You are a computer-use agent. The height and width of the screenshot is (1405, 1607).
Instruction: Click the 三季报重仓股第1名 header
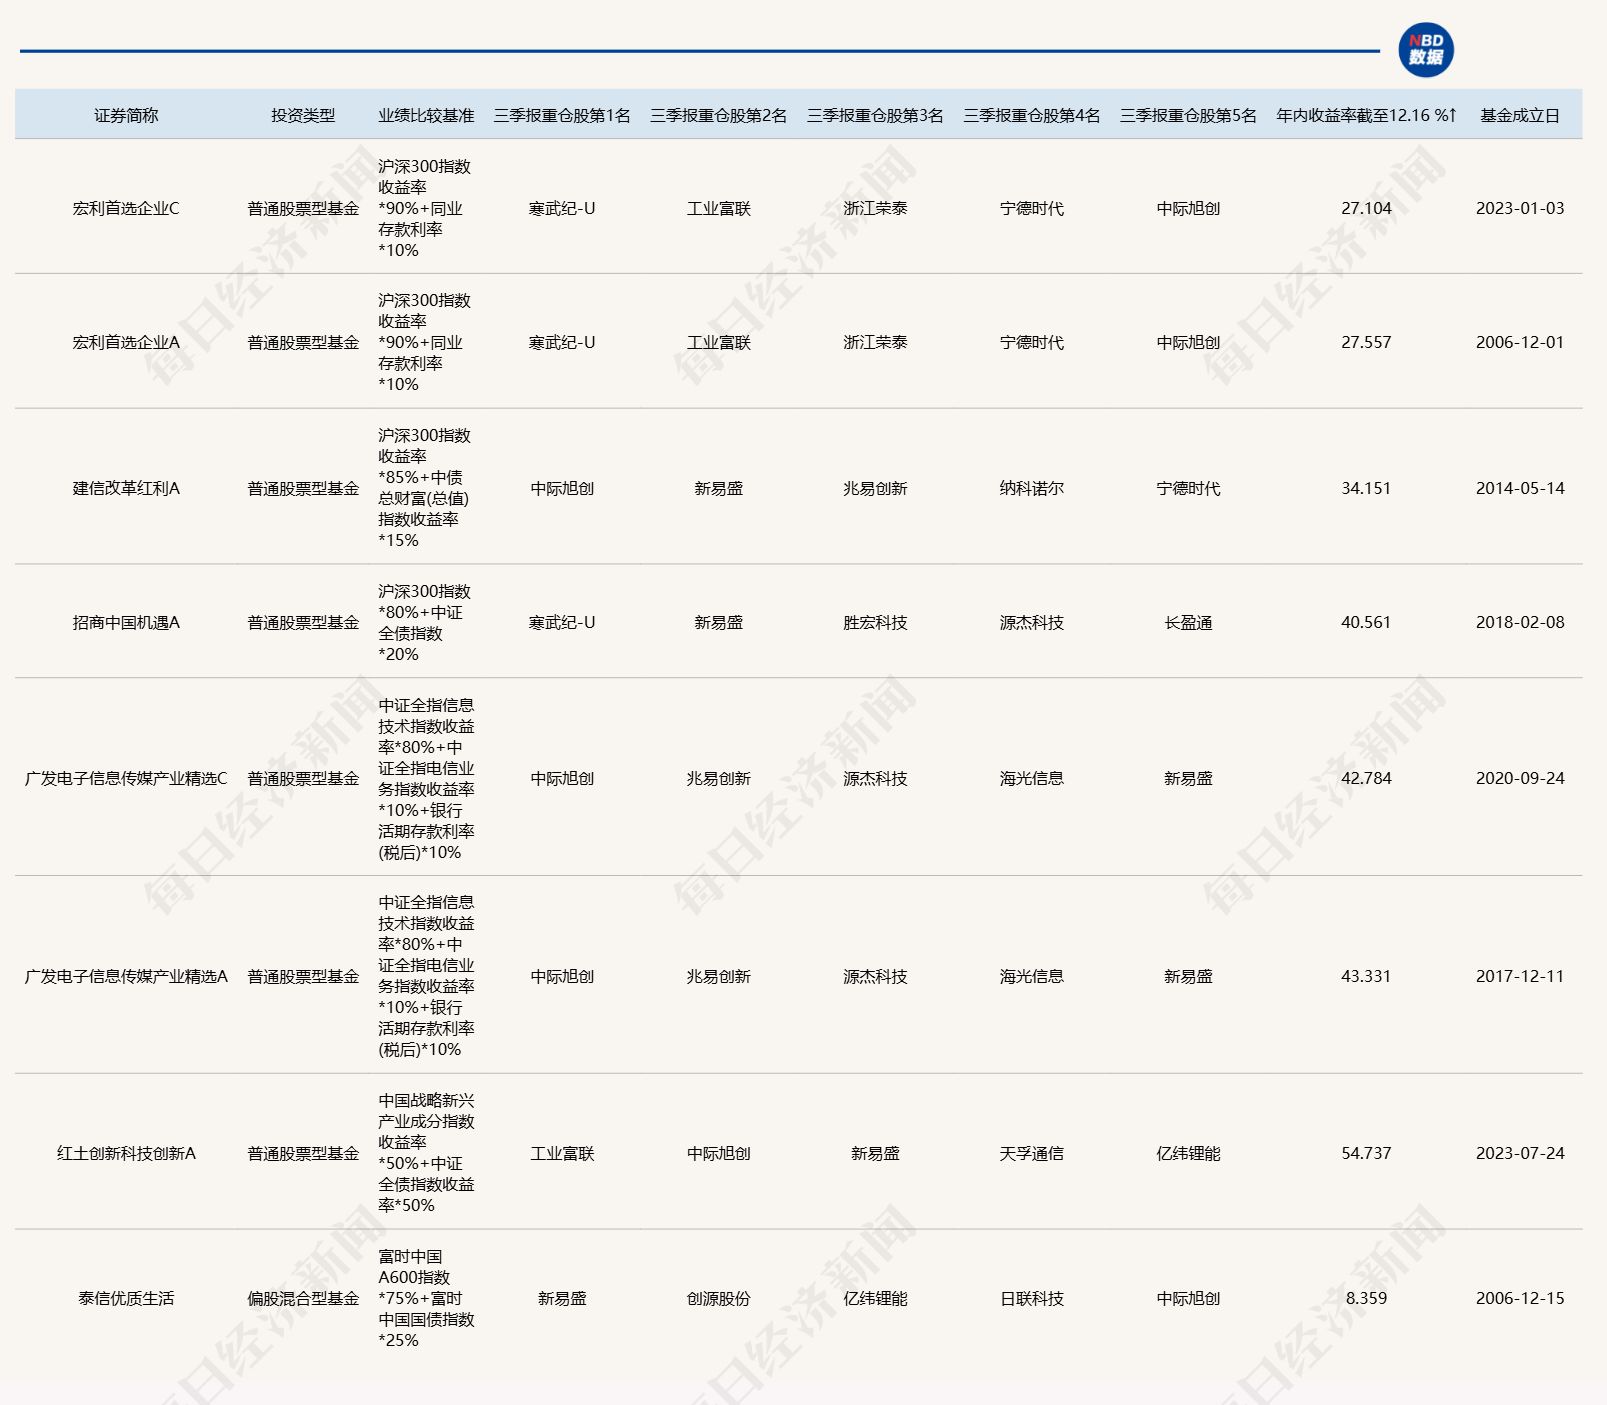pos(561,115)
